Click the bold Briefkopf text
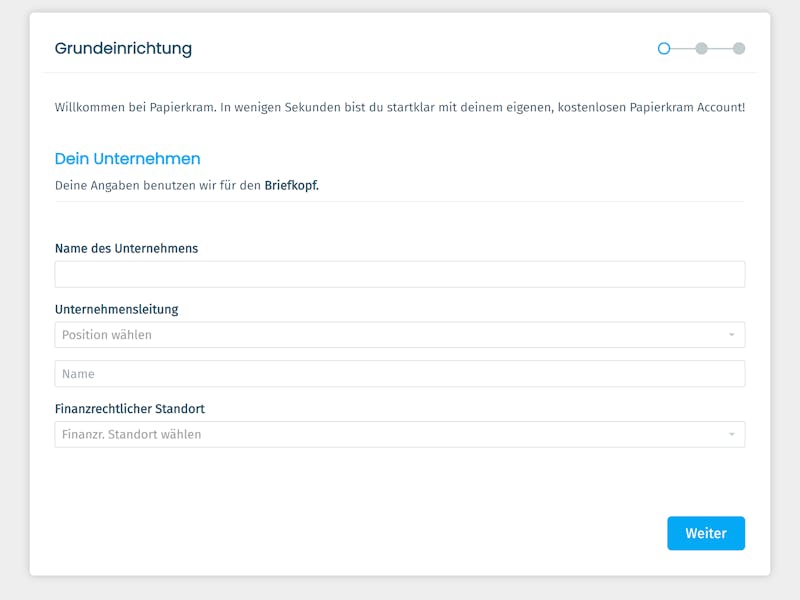Viewport: 800px width, 600px height. (x=291, y=185)
